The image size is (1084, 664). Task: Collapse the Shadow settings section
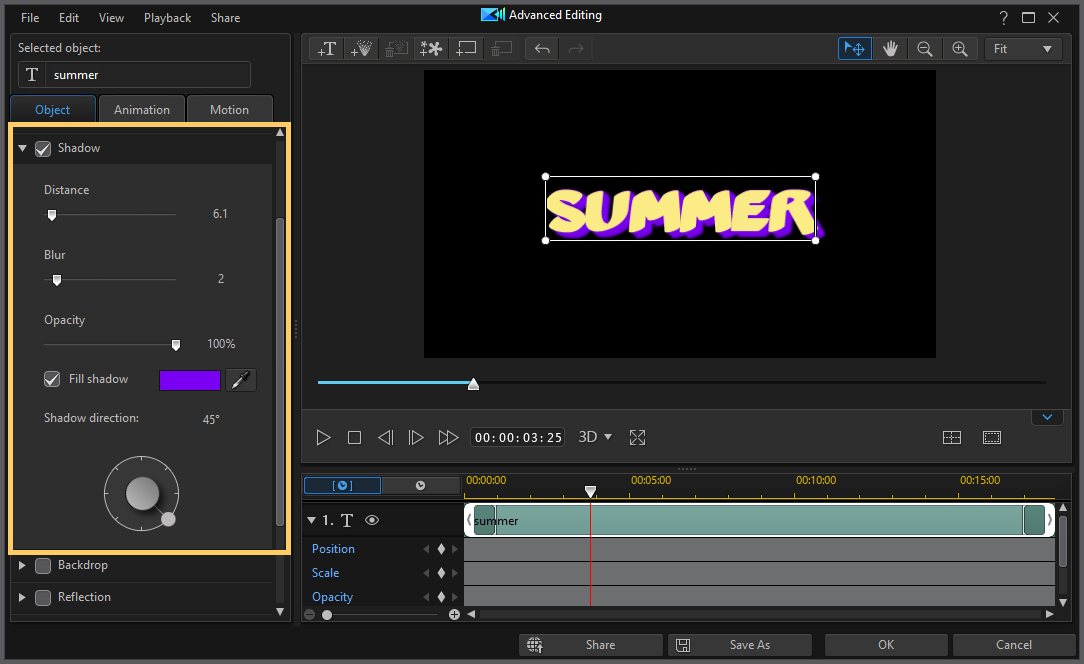[22, 147]
